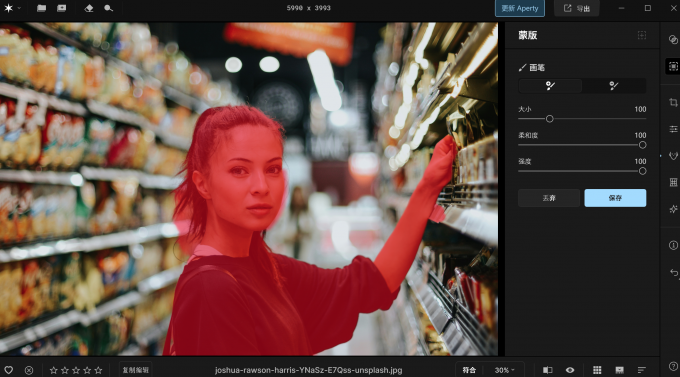Select the subtract brush mode
The height and width of the screenshot is (377, 680).
(614, 86)
